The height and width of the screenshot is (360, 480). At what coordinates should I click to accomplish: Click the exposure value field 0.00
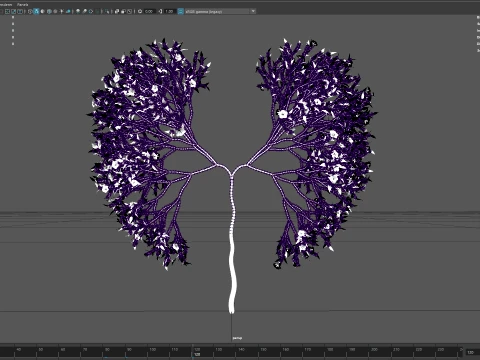coord(150,11)
